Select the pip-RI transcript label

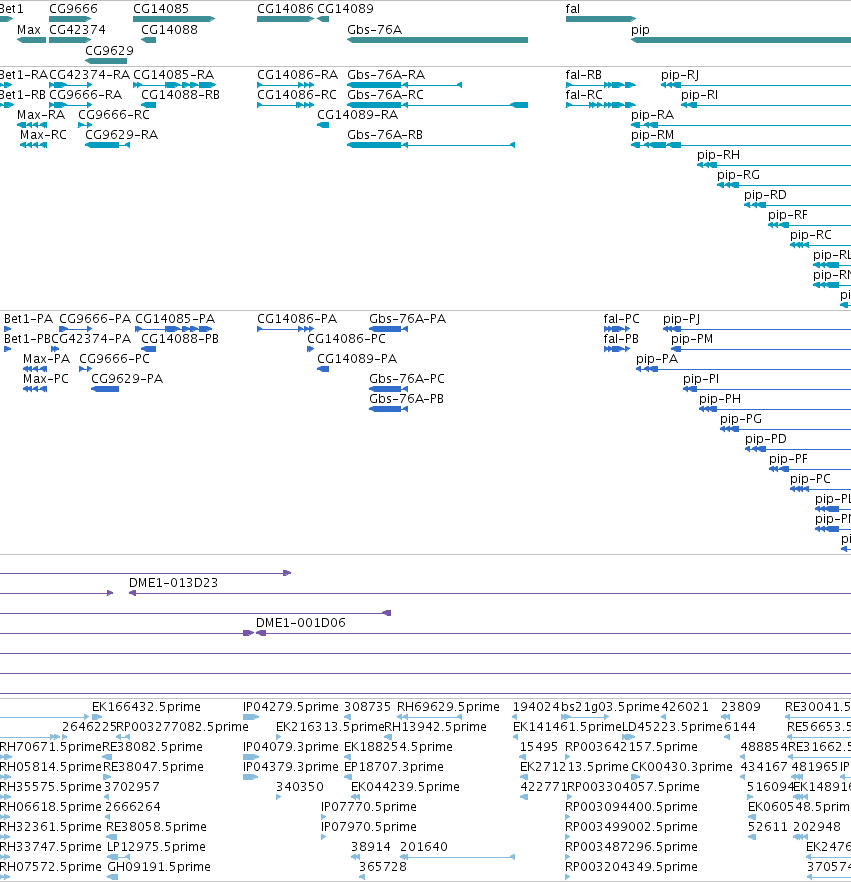click(699, 95)
